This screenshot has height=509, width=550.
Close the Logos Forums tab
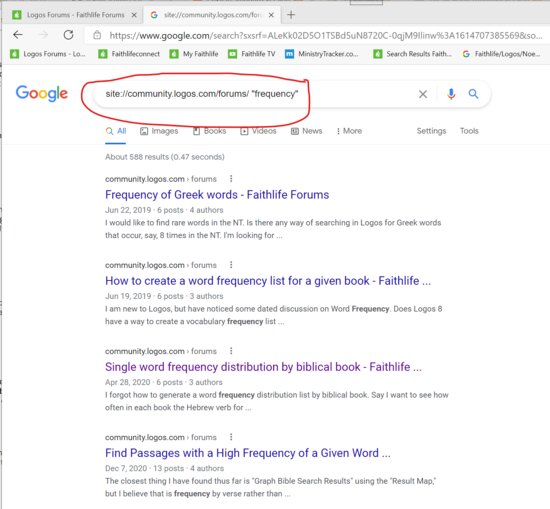[x=134, y=15]
